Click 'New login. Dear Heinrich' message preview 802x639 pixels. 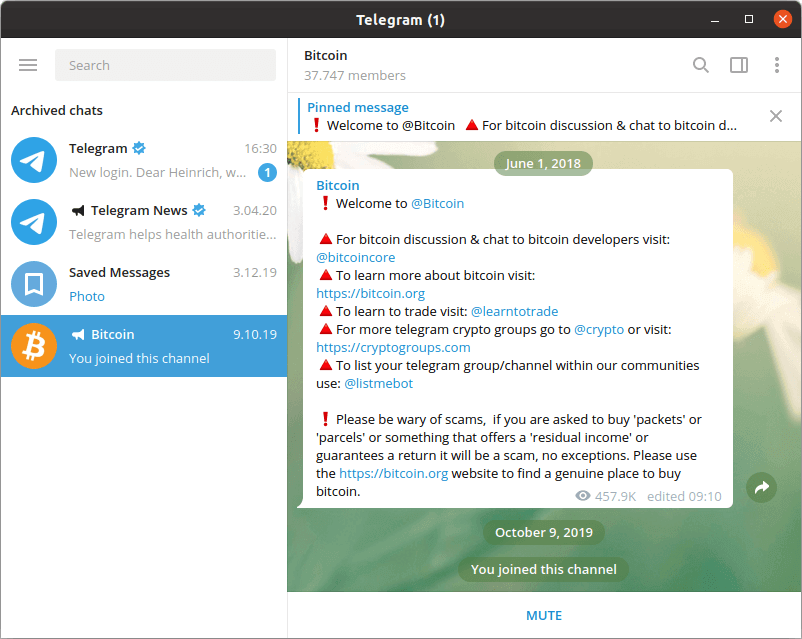point(158,172)
